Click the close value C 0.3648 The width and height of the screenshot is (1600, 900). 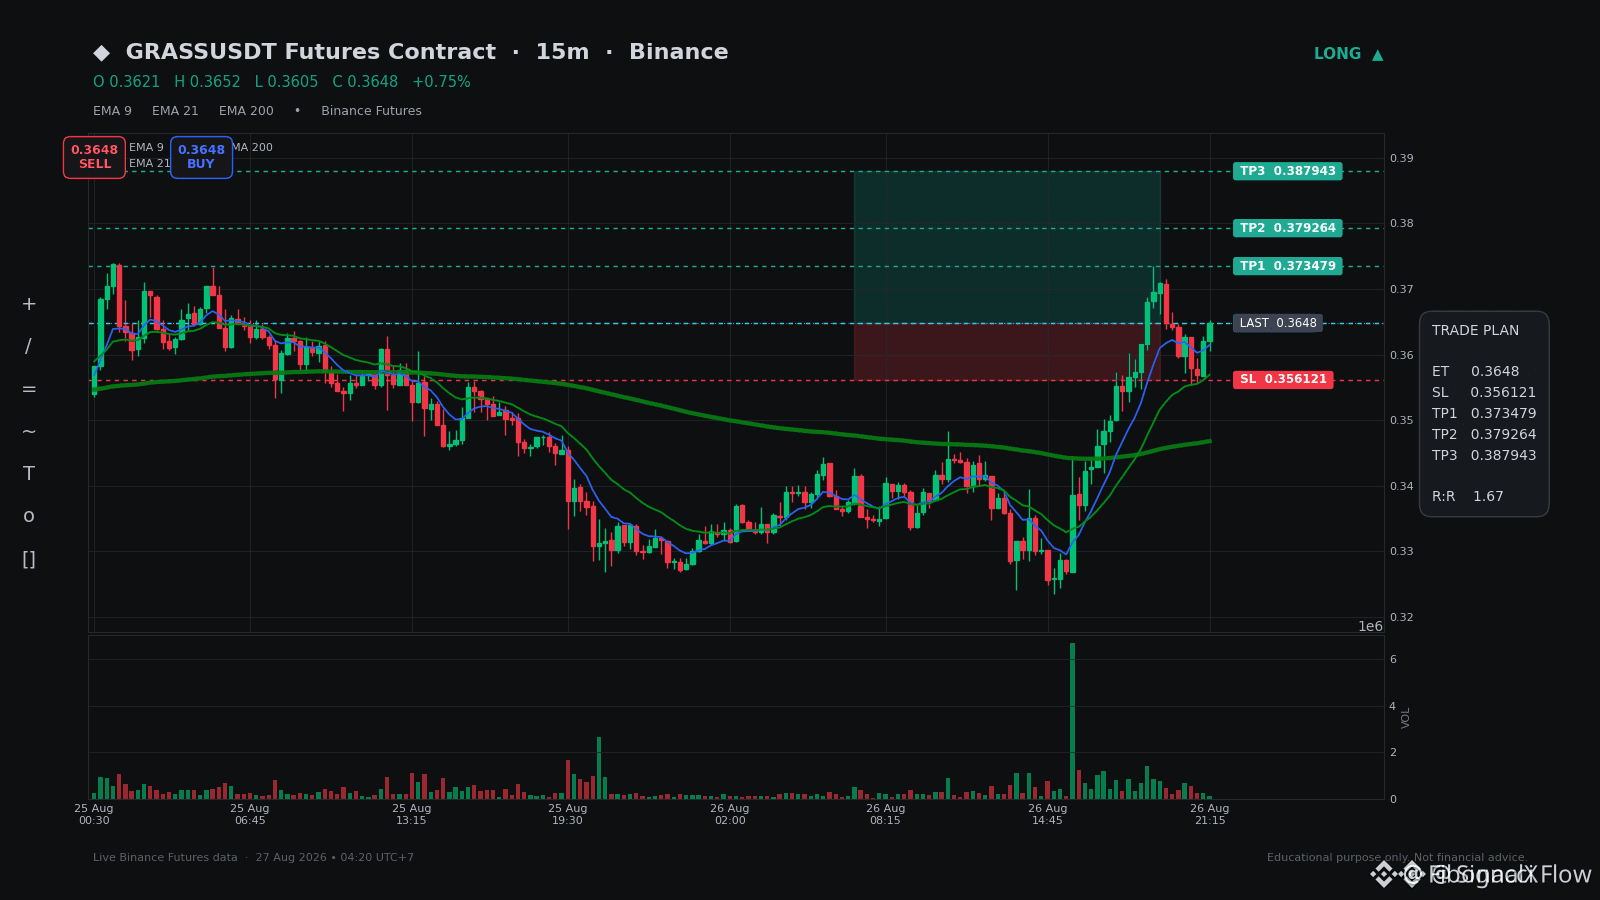click(365, 82)
